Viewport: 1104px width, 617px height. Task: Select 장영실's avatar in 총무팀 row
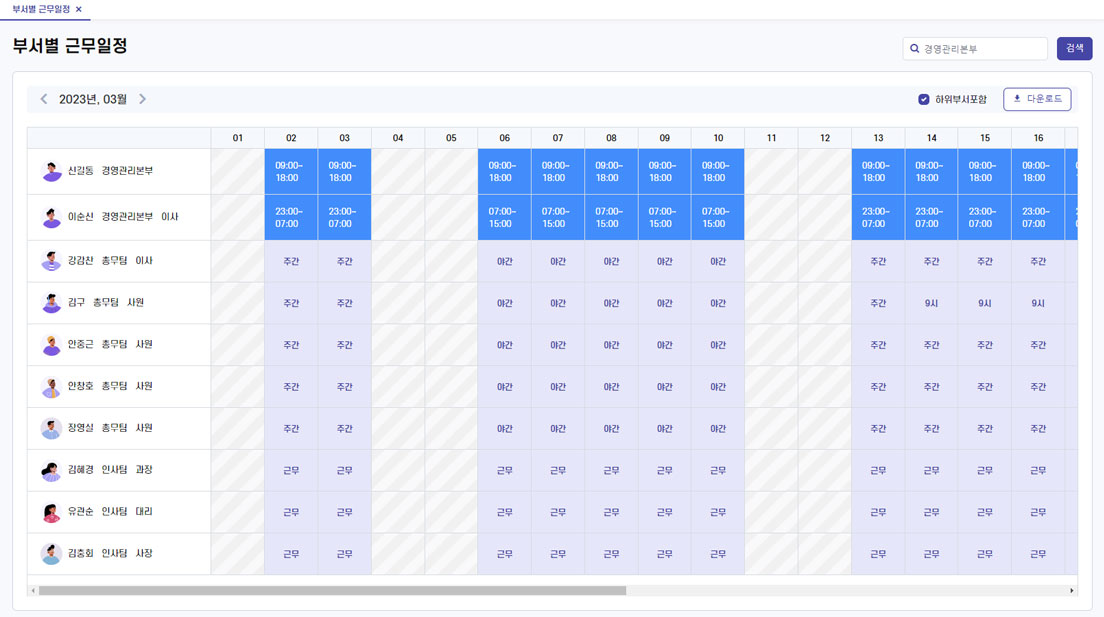click(x=51, y=428)
